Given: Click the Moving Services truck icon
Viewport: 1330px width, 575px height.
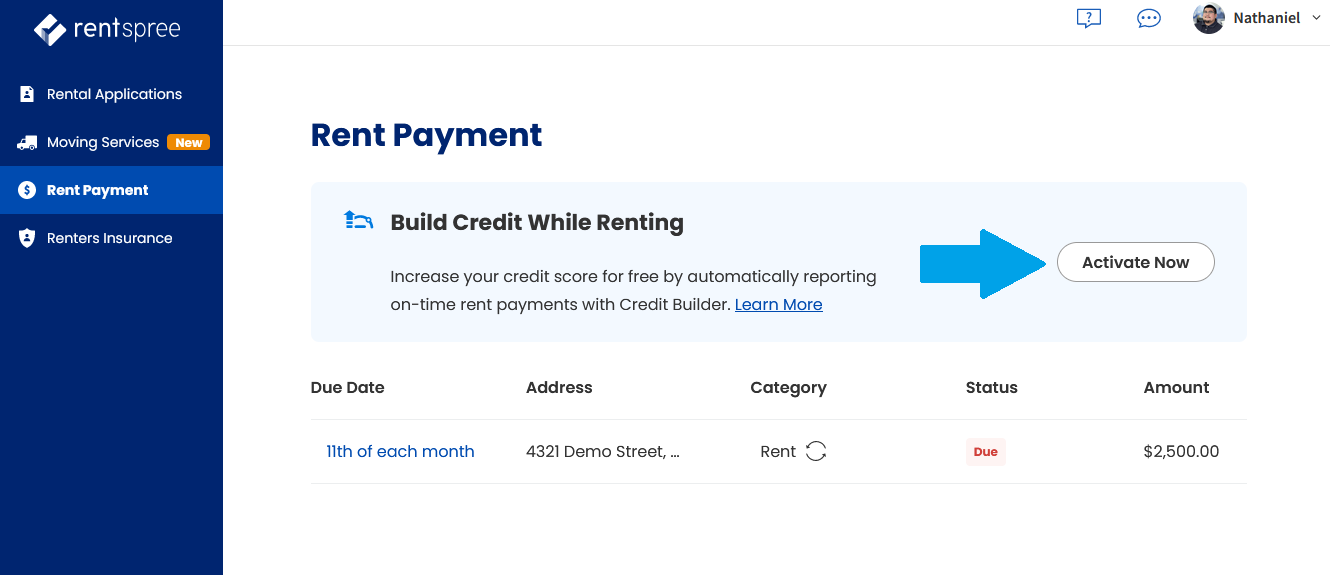Looking at the screenshot, I should click(x=27, y=142).
